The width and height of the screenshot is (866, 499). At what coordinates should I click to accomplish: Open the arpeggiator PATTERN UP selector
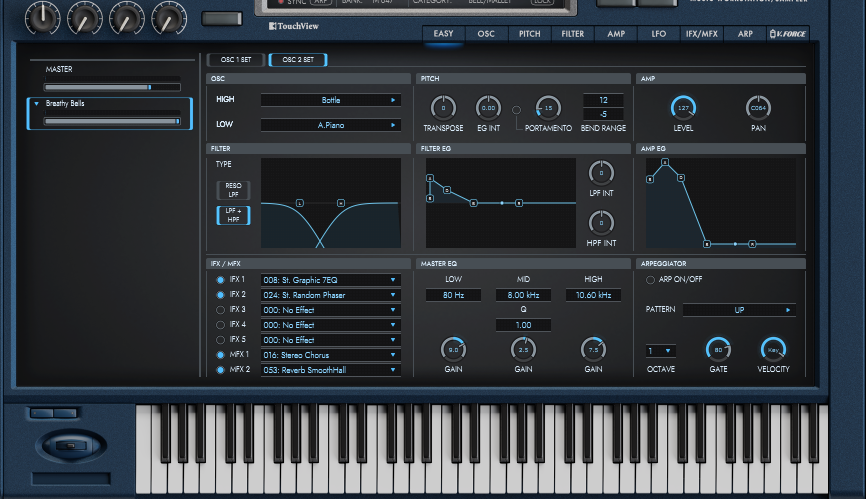(x=739, y=310)
